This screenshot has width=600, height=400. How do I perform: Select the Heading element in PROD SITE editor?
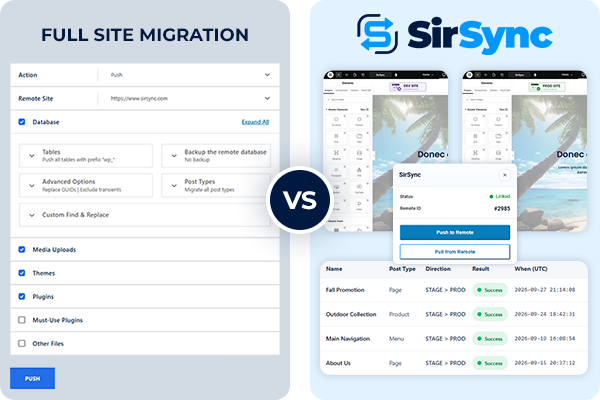(x=475, y=155)
